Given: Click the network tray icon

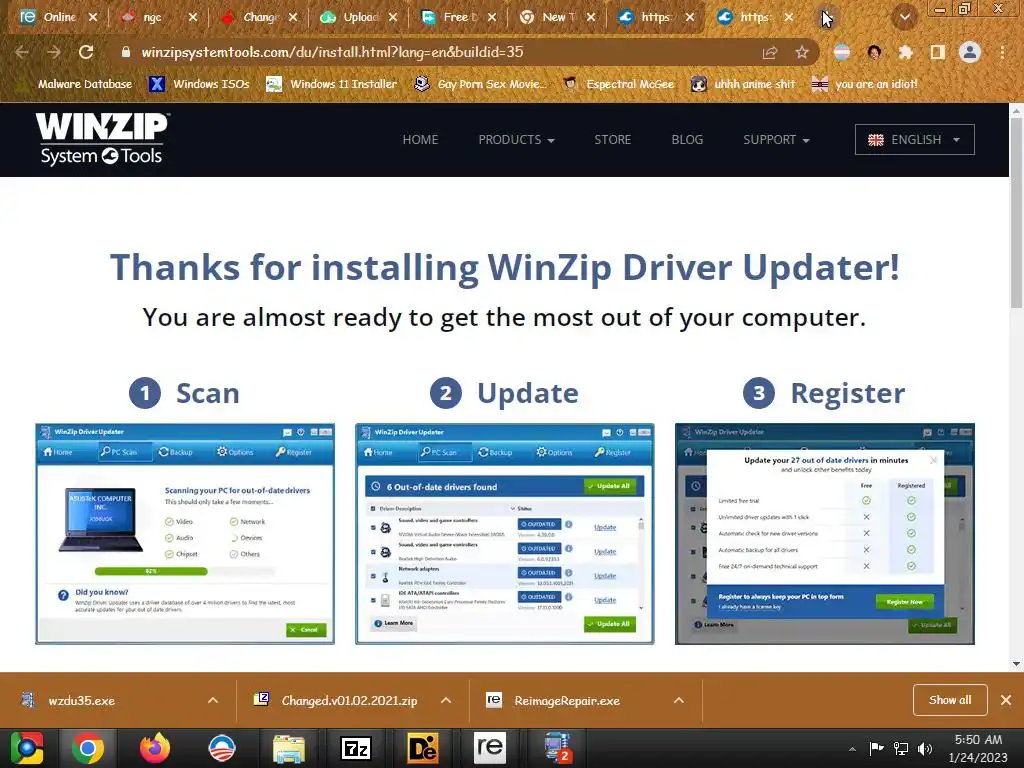Looking at the screenshot, I should tap(901, 749).
